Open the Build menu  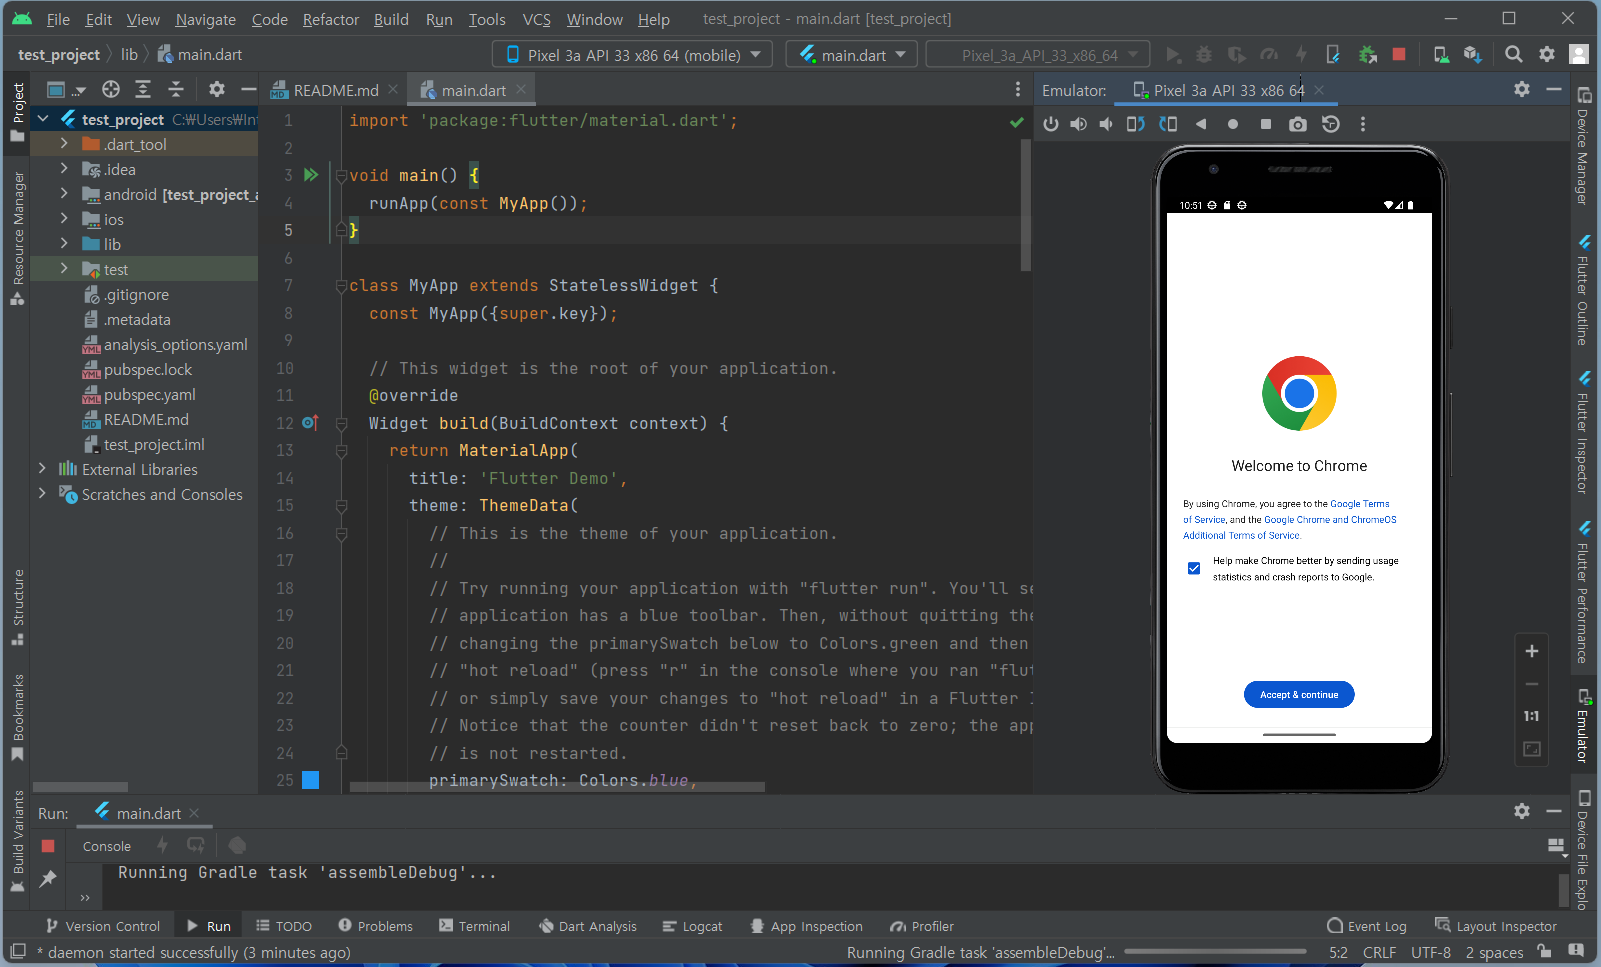click(x=391, y=19)
